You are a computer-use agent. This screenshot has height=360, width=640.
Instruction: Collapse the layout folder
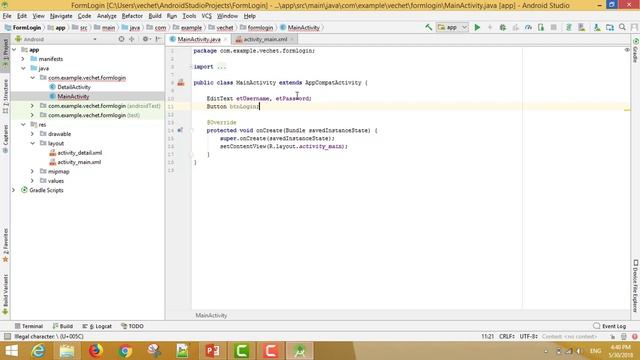32,143
